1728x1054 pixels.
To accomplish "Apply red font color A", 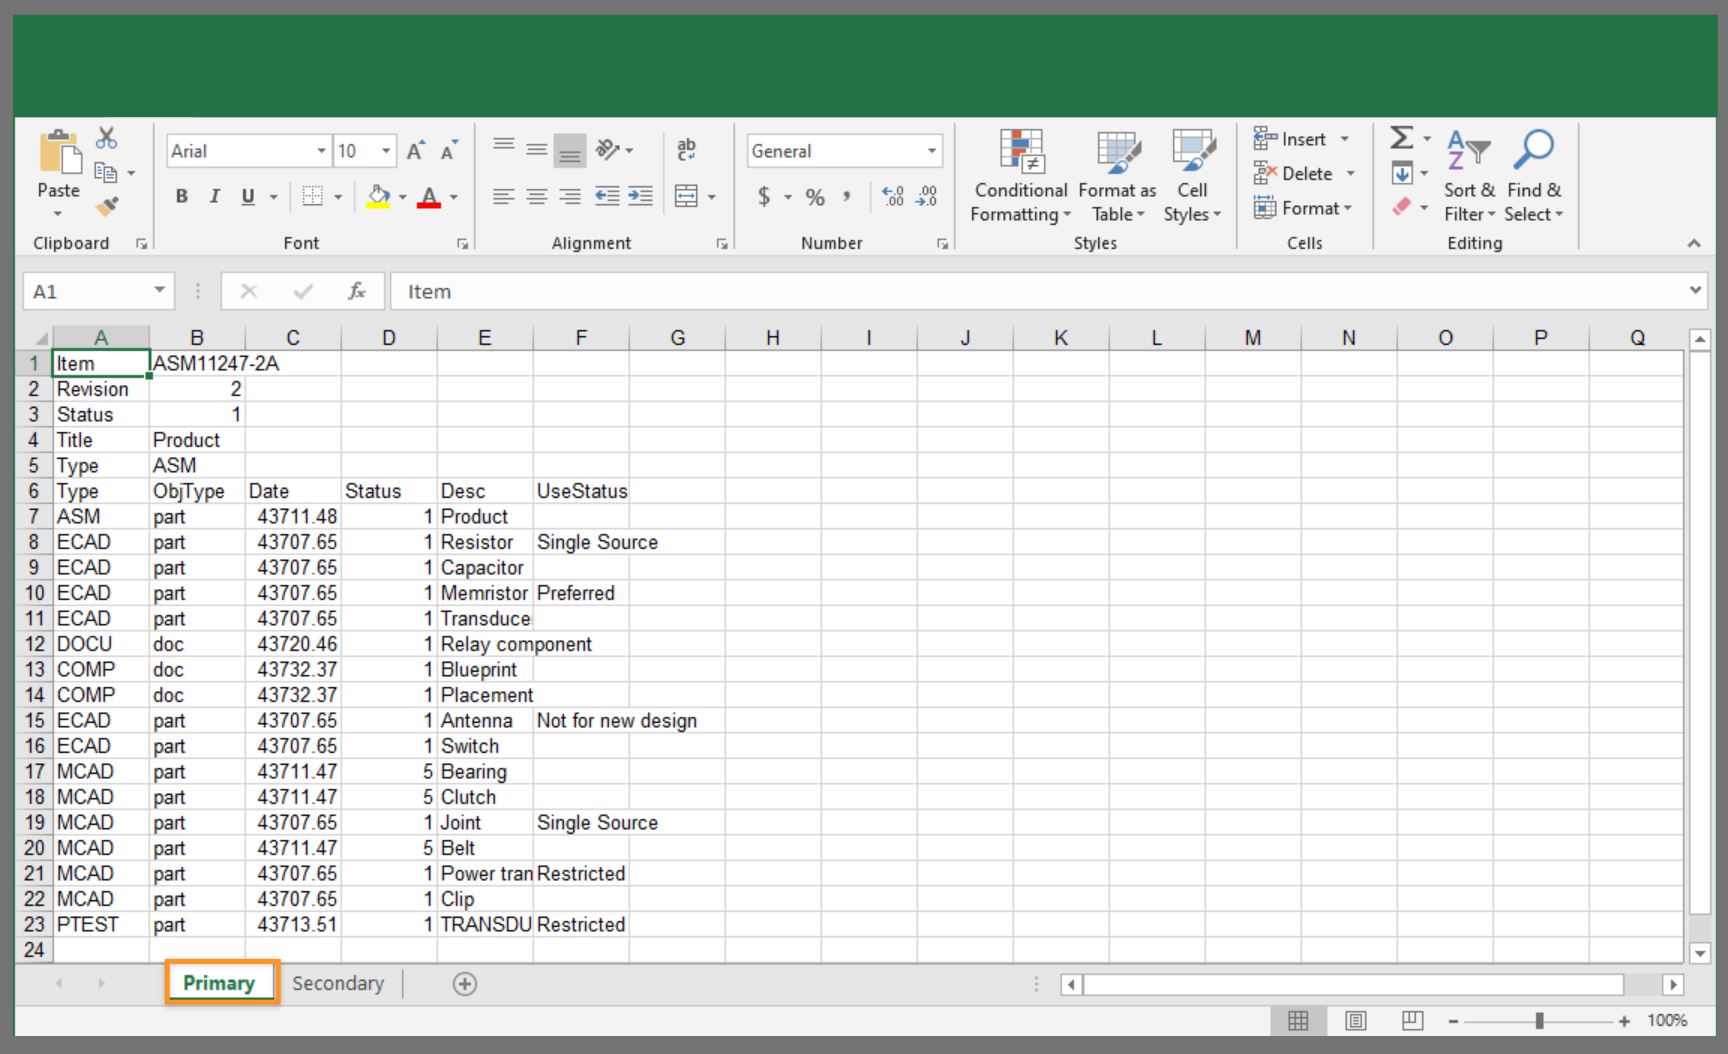I will pyautogui.click(x=429, y=196).
